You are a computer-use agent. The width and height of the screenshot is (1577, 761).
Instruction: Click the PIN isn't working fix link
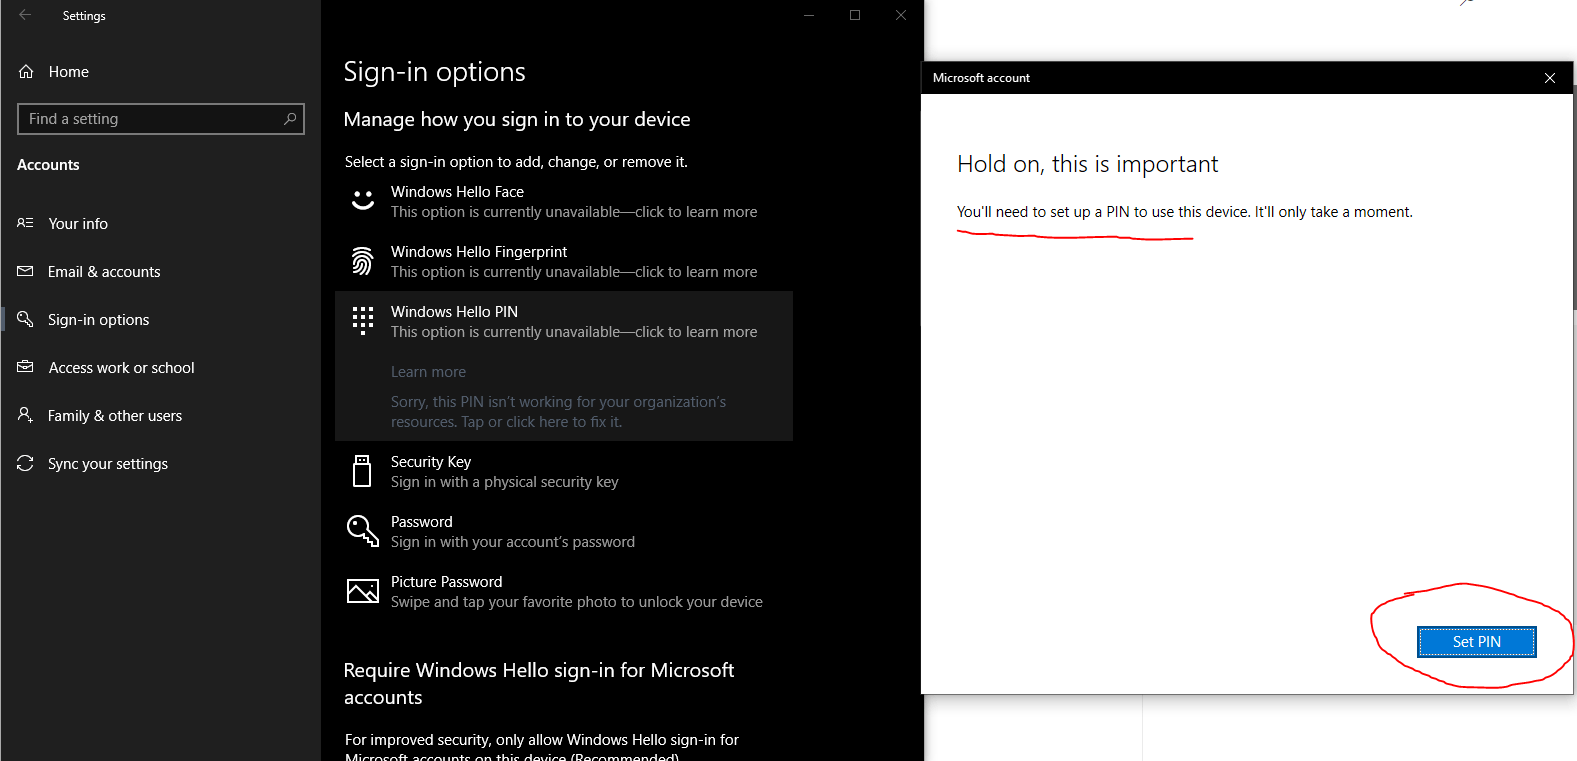click(x=558, y=412)
